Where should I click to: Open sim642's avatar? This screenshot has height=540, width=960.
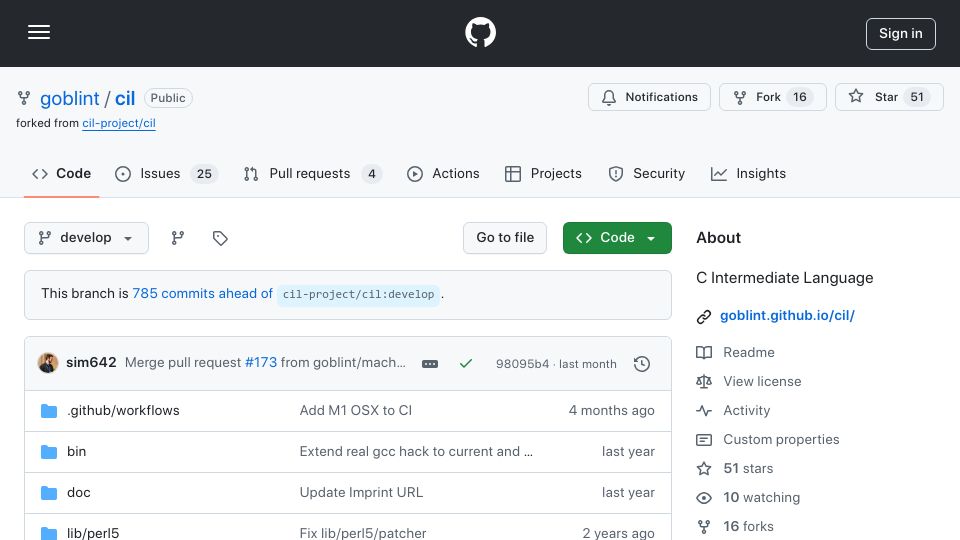[48, 363]
